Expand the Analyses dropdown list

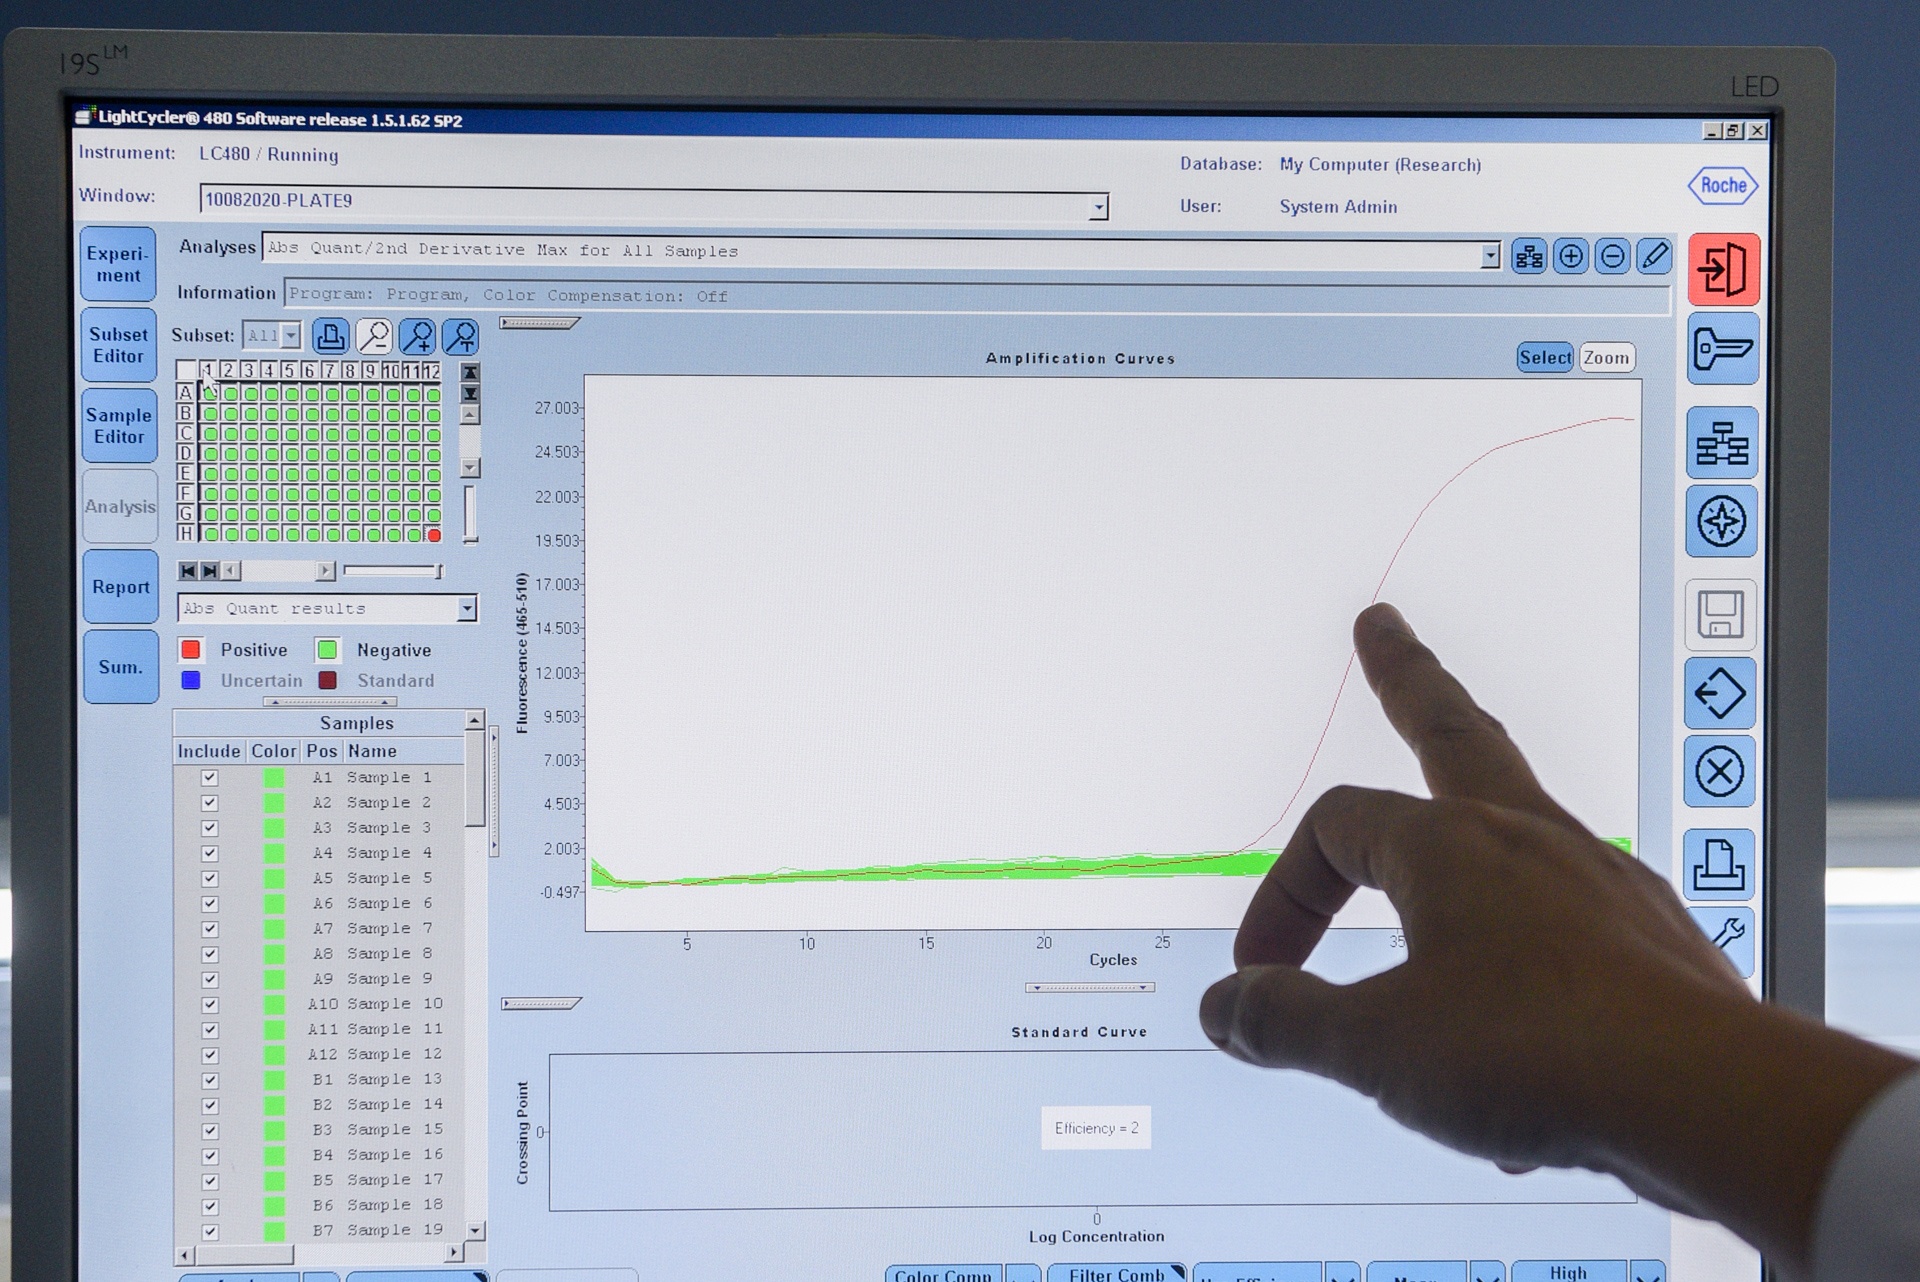pos(1490,256)
